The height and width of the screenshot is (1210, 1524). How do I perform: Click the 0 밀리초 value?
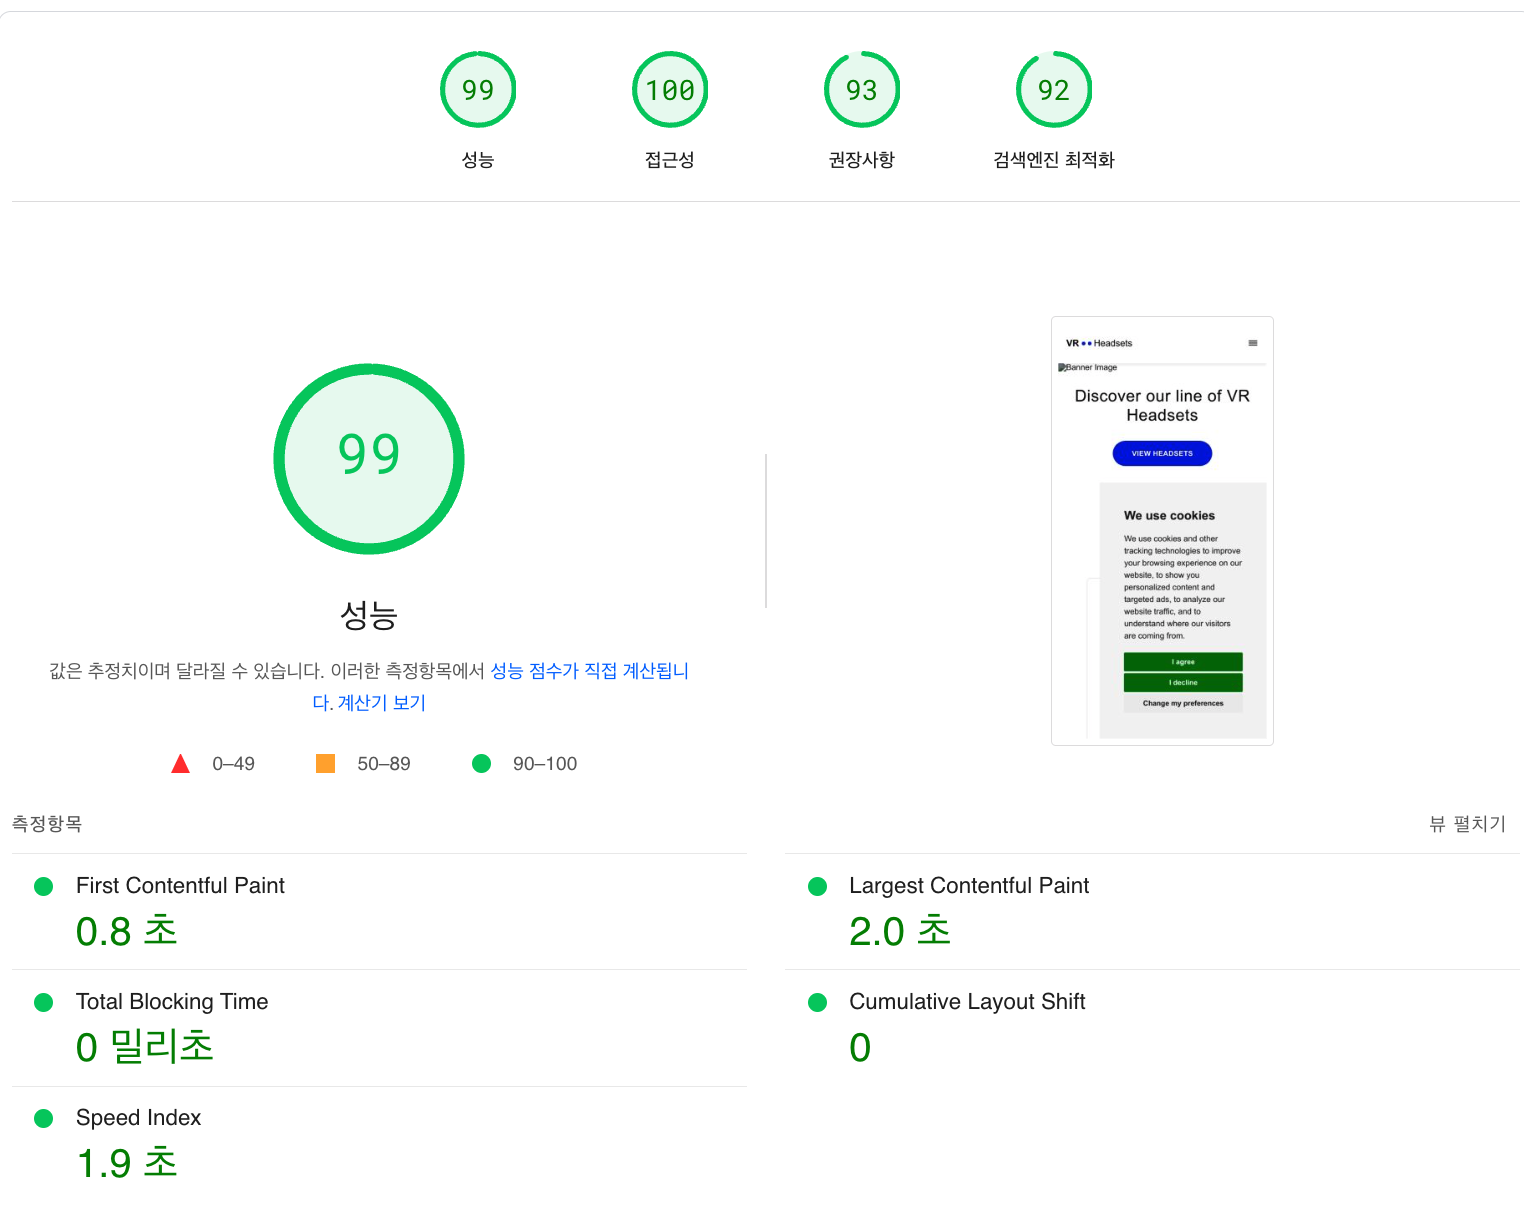[x=145, y=1047]
